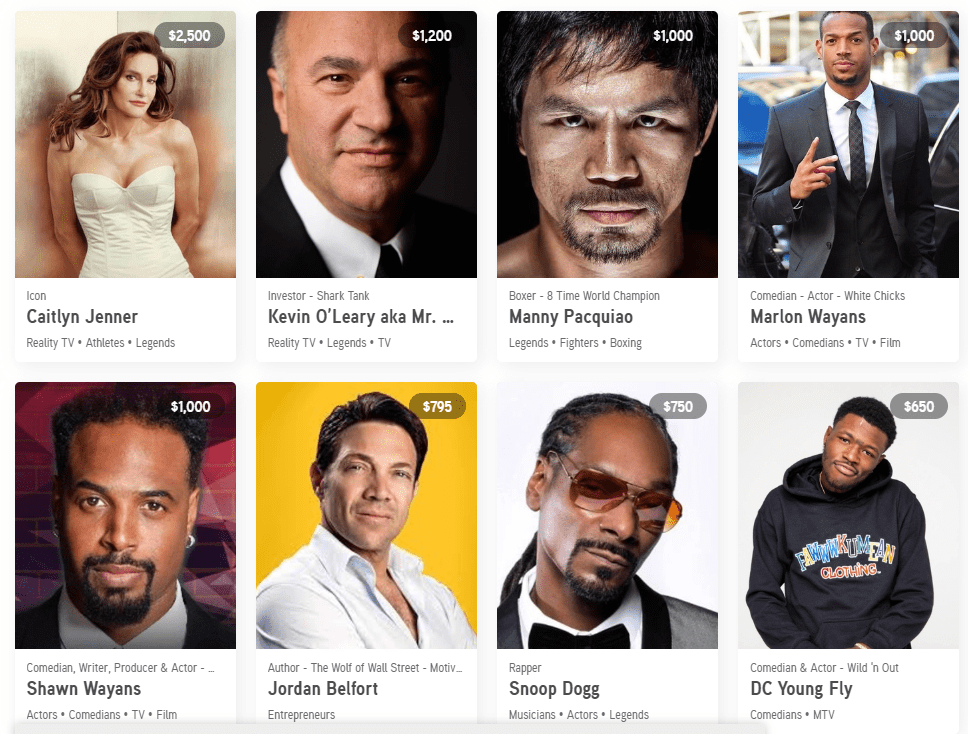This screenshot has width=968, height=734.
Task: Click the Reality TV • Athletes • Legends tags
Action: (101, 343)
